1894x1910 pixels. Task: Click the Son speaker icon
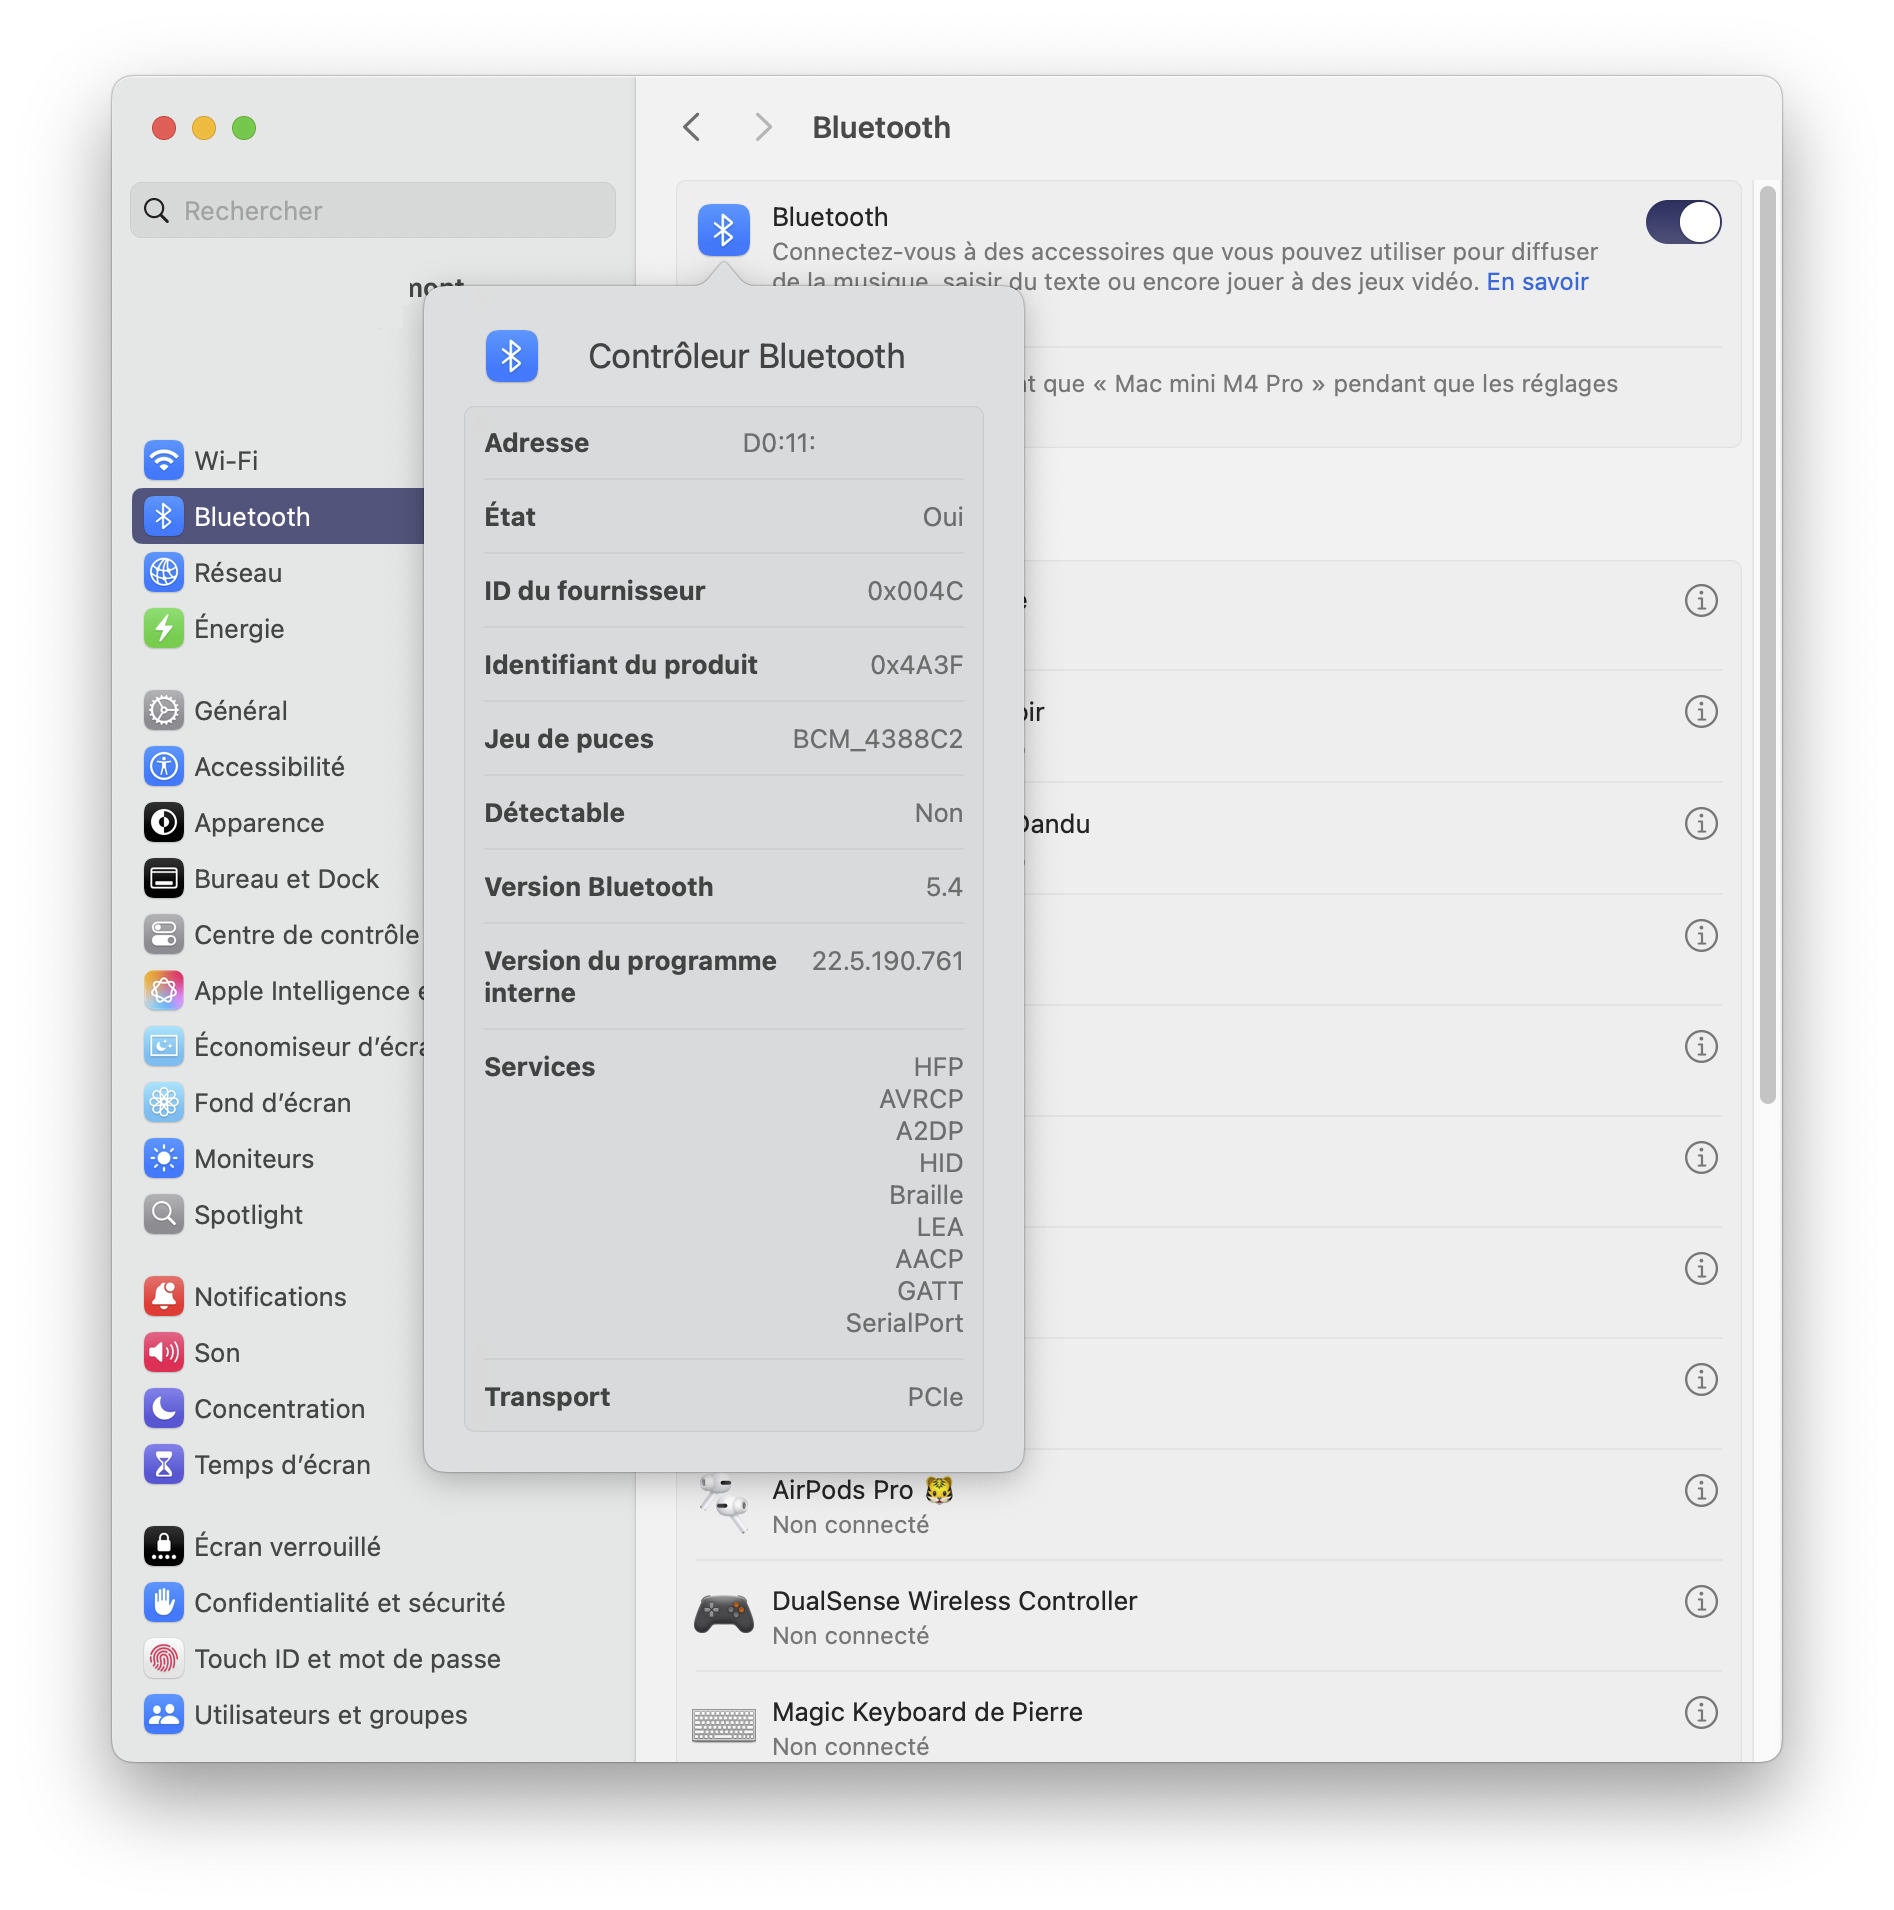point(164,1353)
